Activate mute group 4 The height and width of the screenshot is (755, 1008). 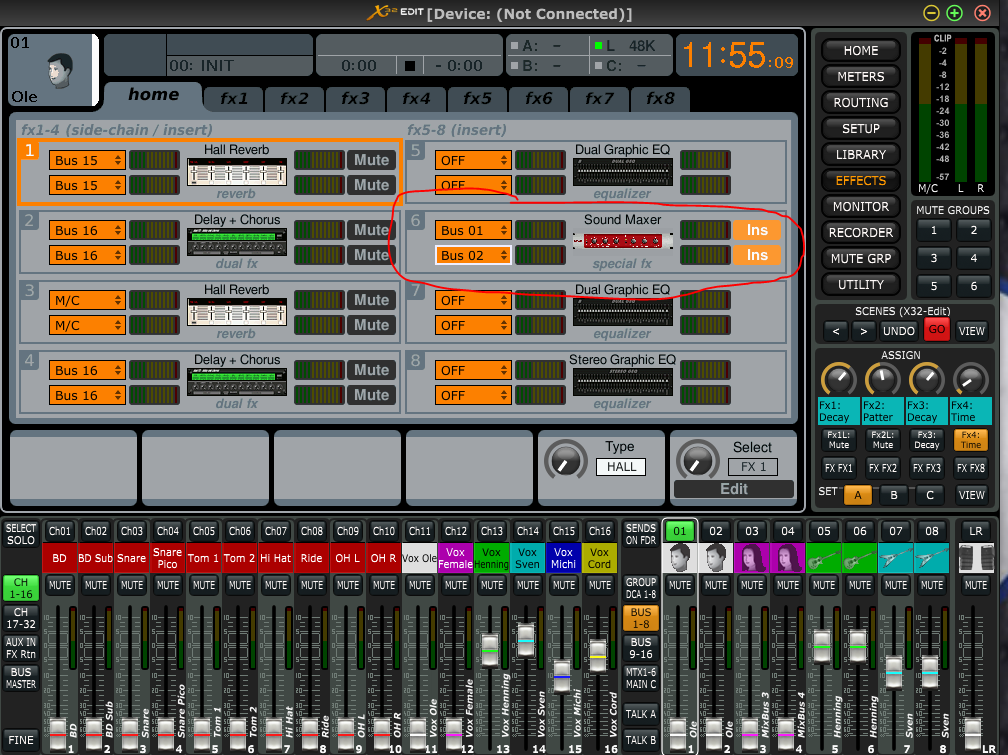pos(973,259)
